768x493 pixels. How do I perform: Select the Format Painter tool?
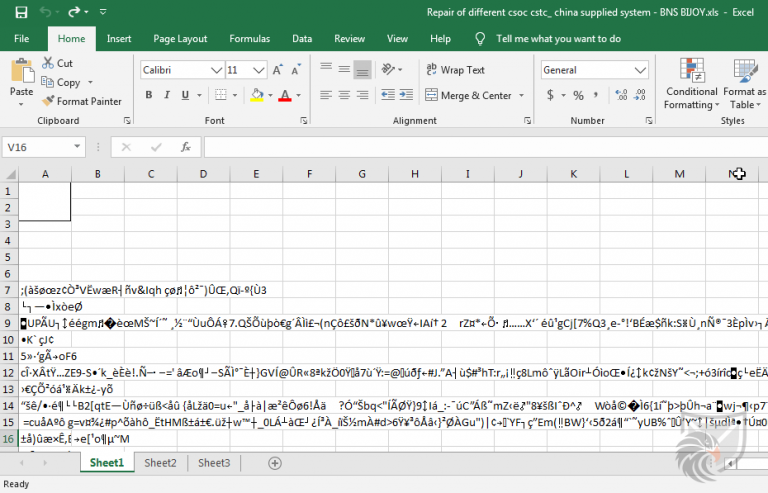click(82, 101)
